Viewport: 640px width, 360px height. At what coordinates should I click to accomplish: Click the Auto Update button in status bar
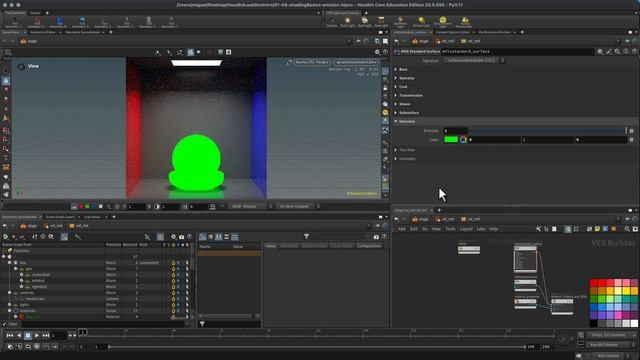click(x=609, y=356)
